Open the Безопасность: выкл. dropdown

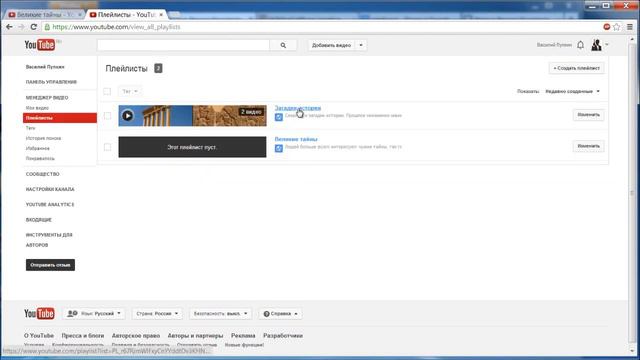coord(220,313)
